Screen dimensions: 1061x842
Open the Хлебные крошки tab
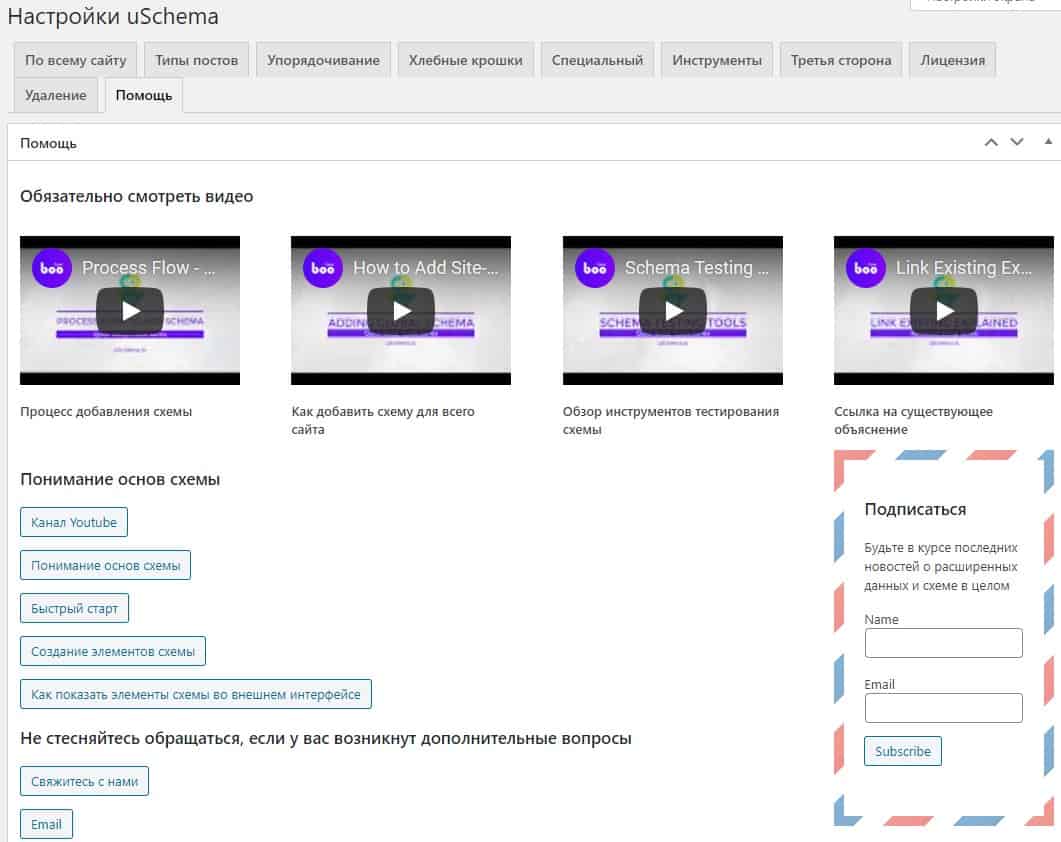point(465,60)
